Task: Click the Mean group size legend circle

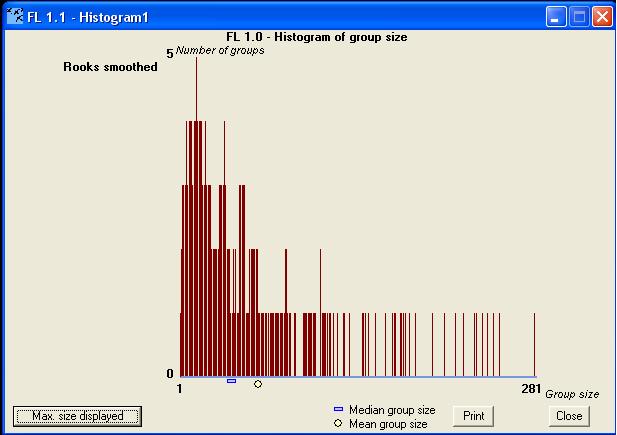Action: point(338,424)
